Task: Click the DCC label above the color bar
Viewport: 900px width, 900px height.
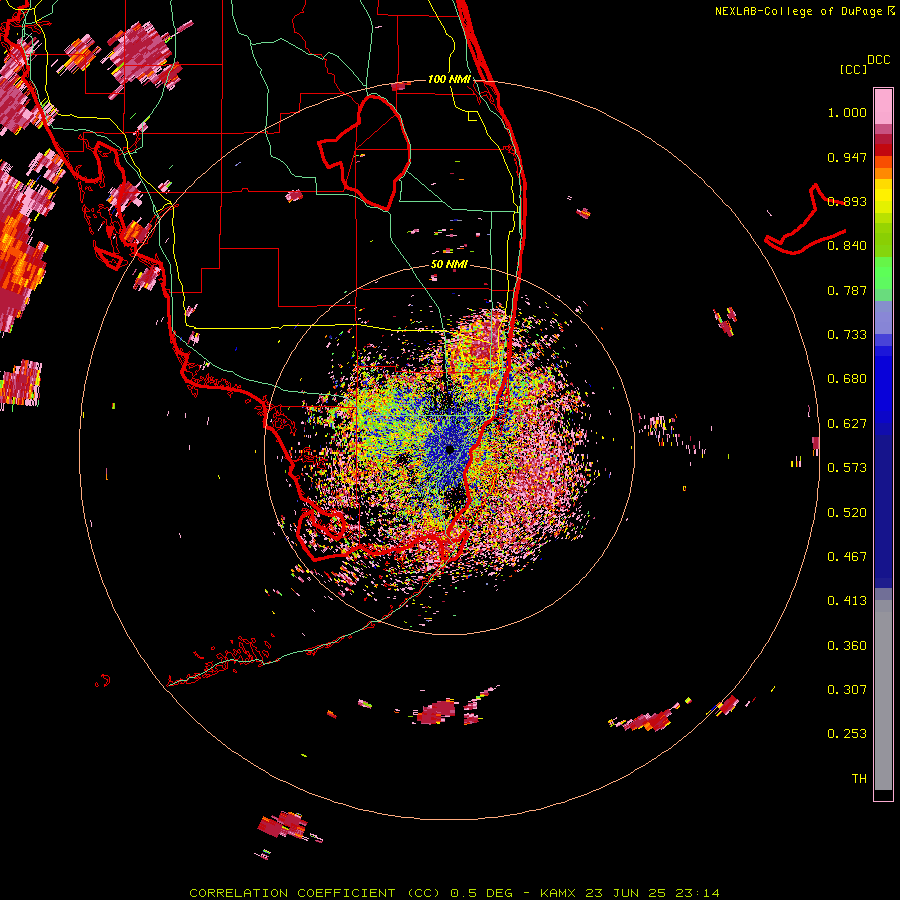Action: [878, 60]
